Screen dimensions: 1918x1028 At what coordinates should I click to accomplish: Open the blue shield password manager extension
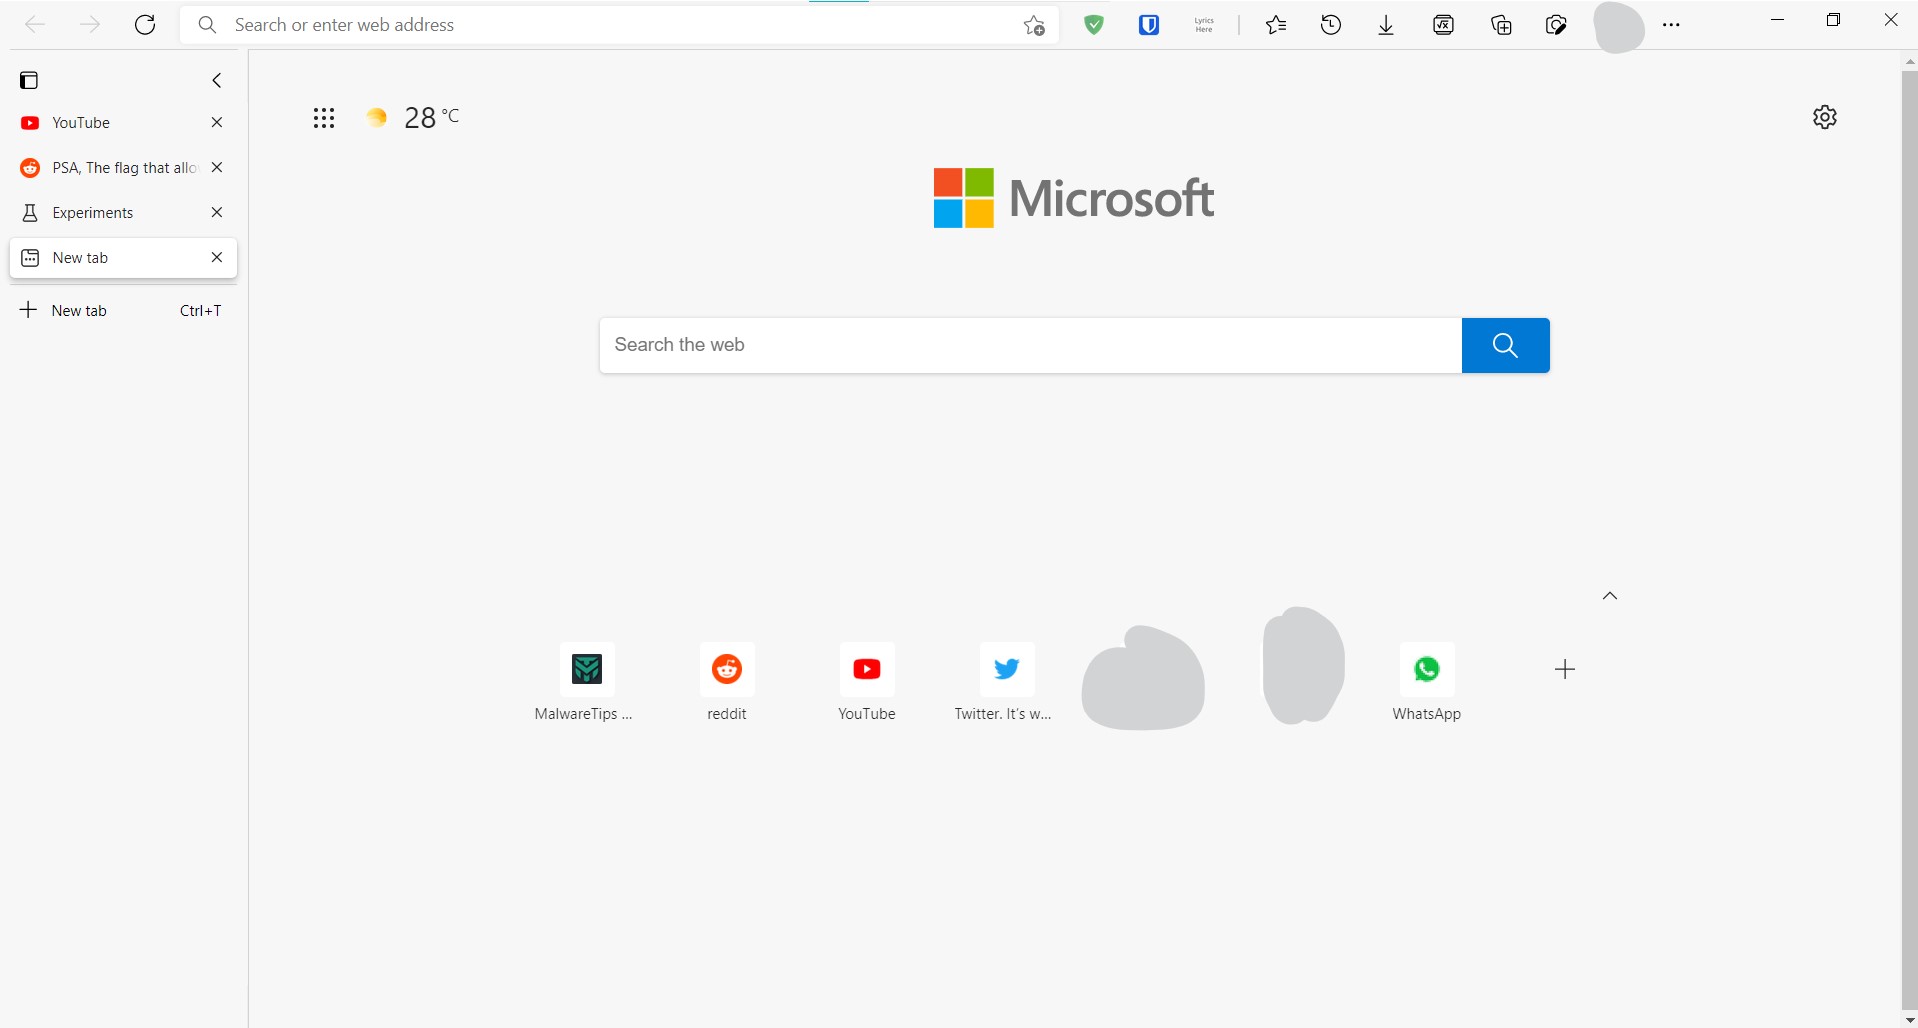(x=1149, y=25)
